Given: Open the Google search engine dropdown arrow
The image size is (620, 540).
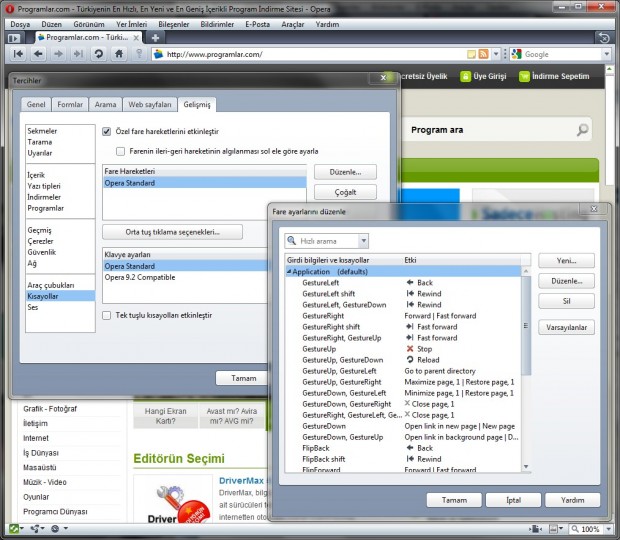Looking at the screenshot, I should [607, 54].
